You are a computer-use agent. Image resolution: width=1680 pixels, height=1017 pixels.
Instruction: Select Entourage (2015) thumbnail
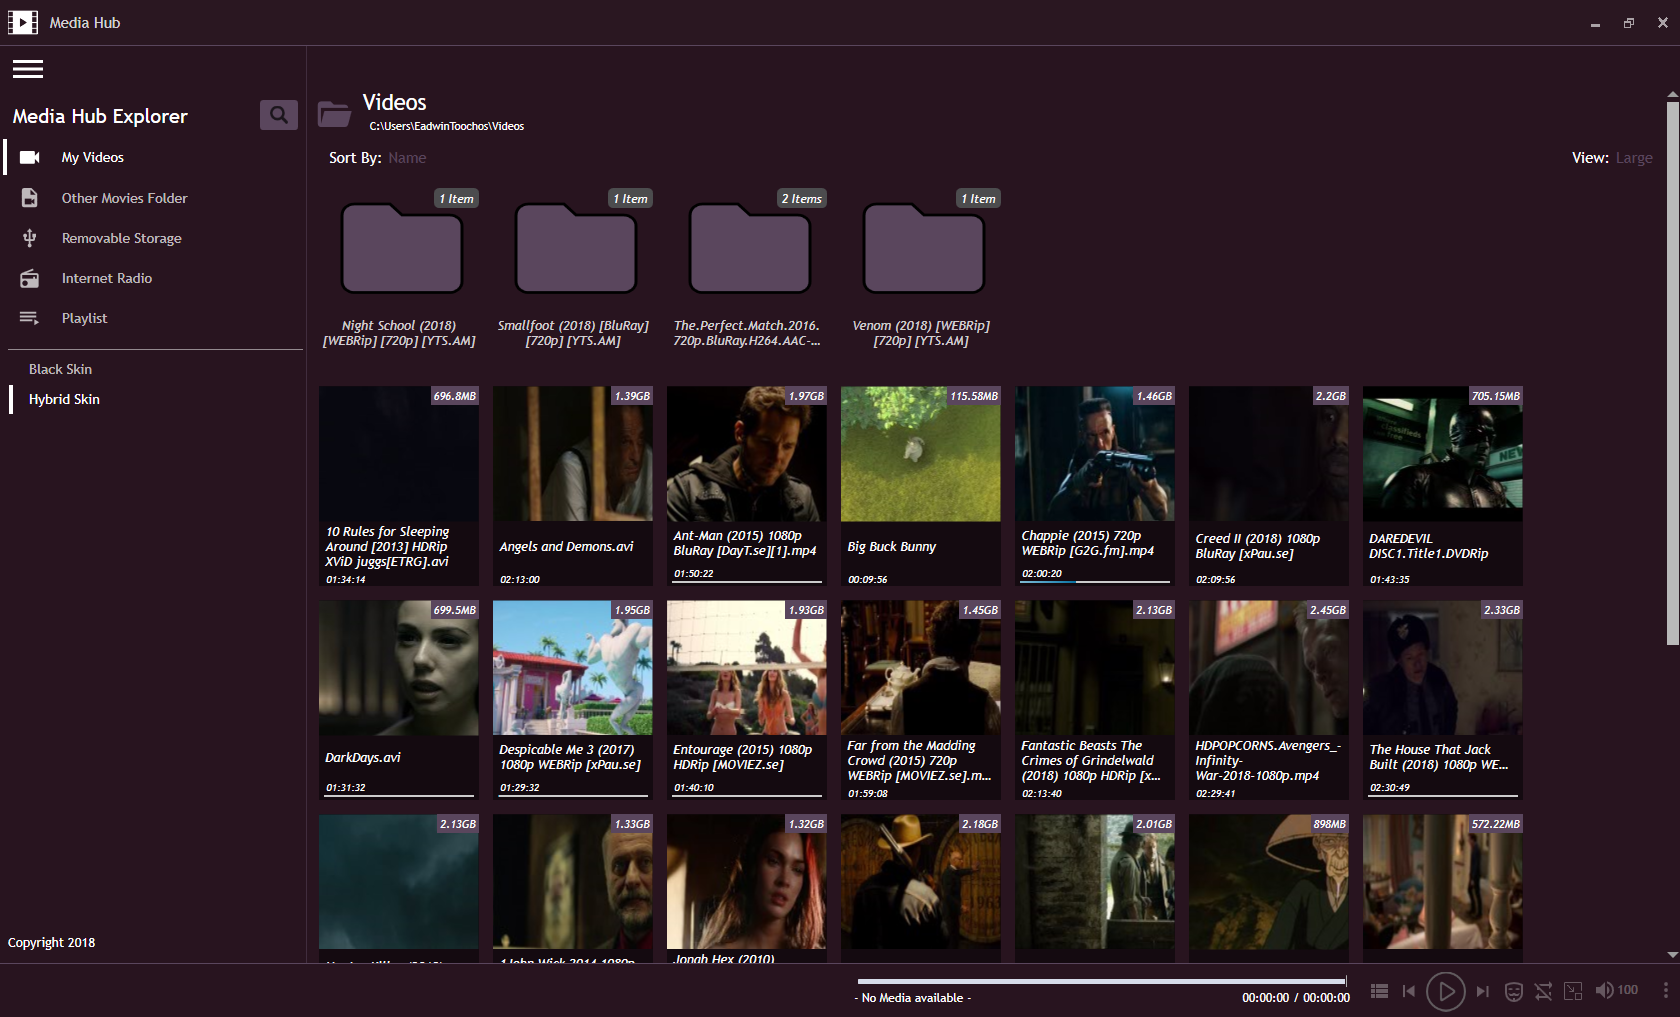[x=747, y=668]
